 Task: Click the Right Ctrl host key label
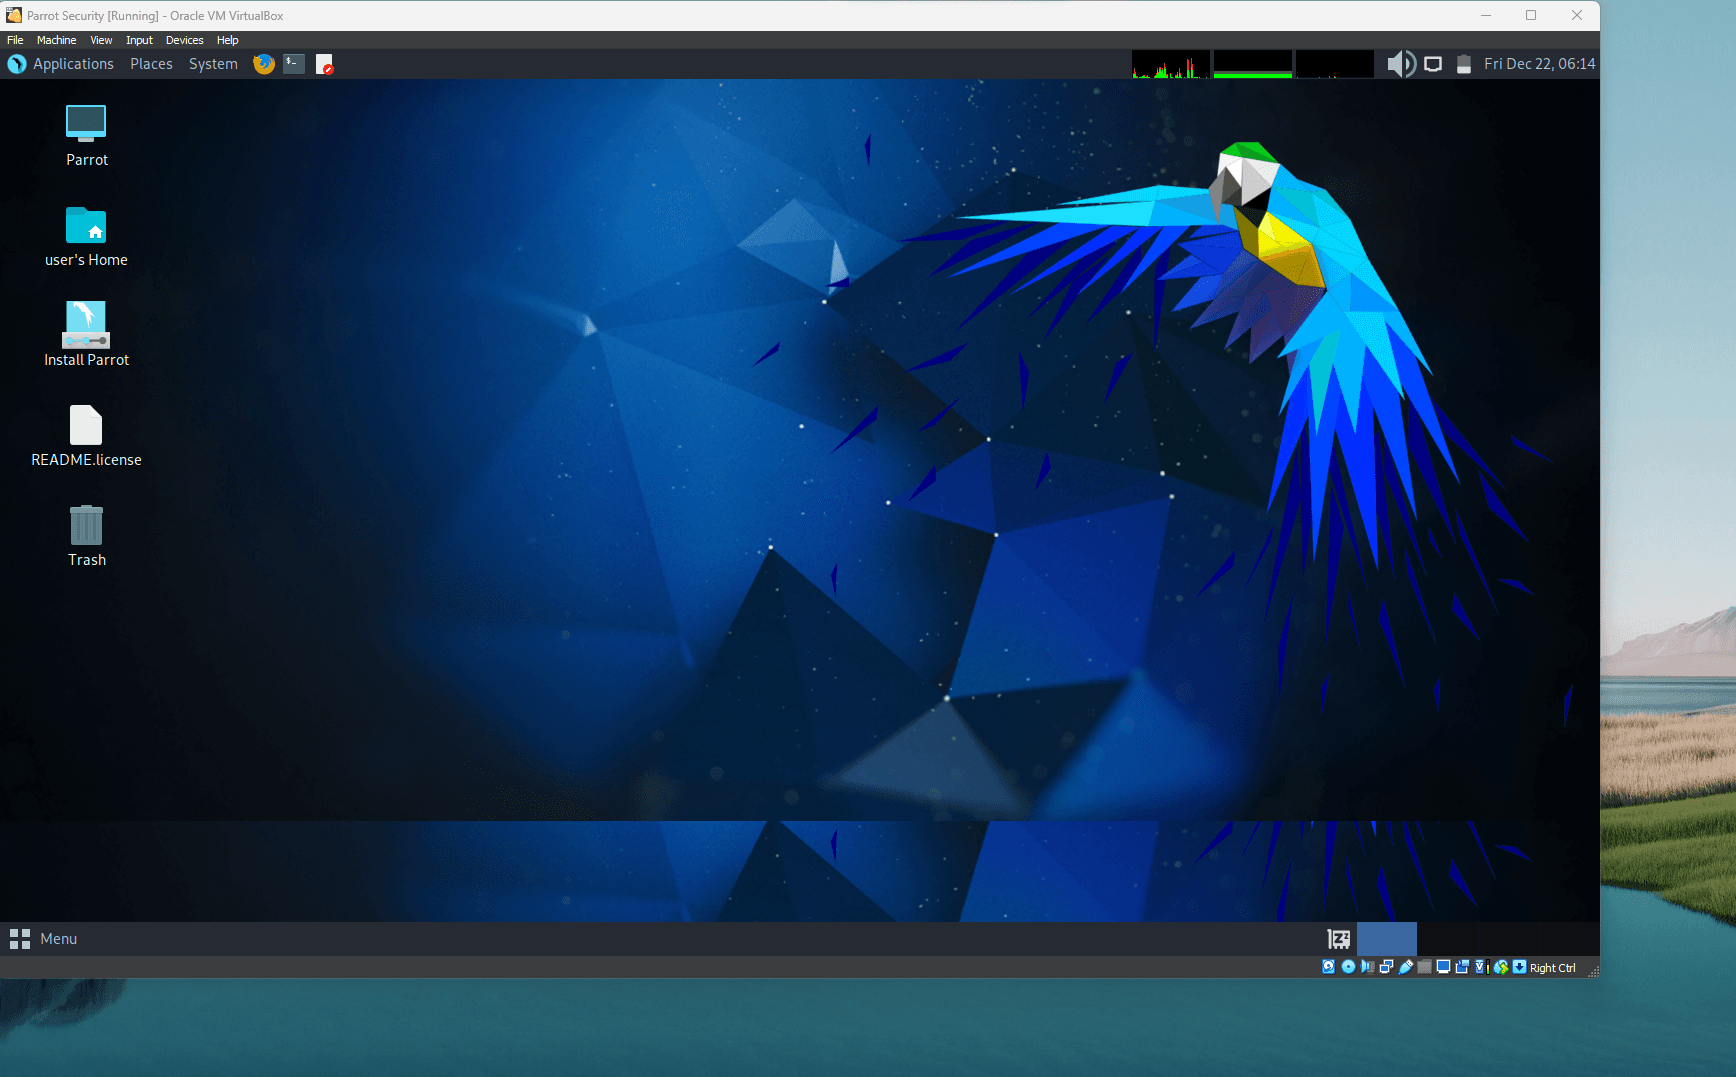click(1552, 968)
